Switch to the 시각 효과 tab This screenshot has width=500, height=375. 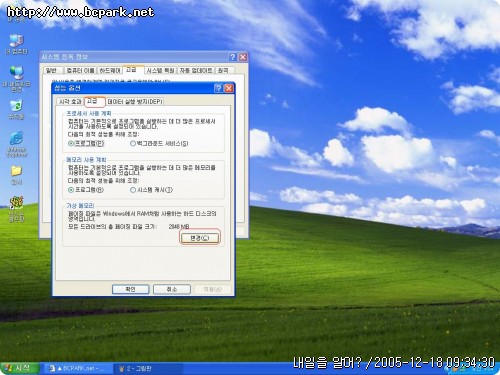coord(70,101)
